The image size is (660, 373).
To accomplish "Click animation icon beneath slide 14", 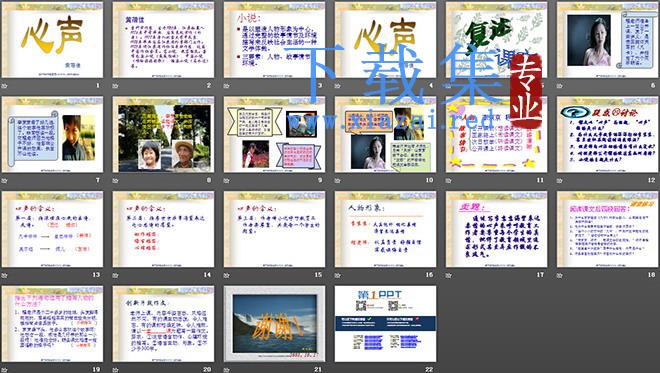I will tap(116, 275).
